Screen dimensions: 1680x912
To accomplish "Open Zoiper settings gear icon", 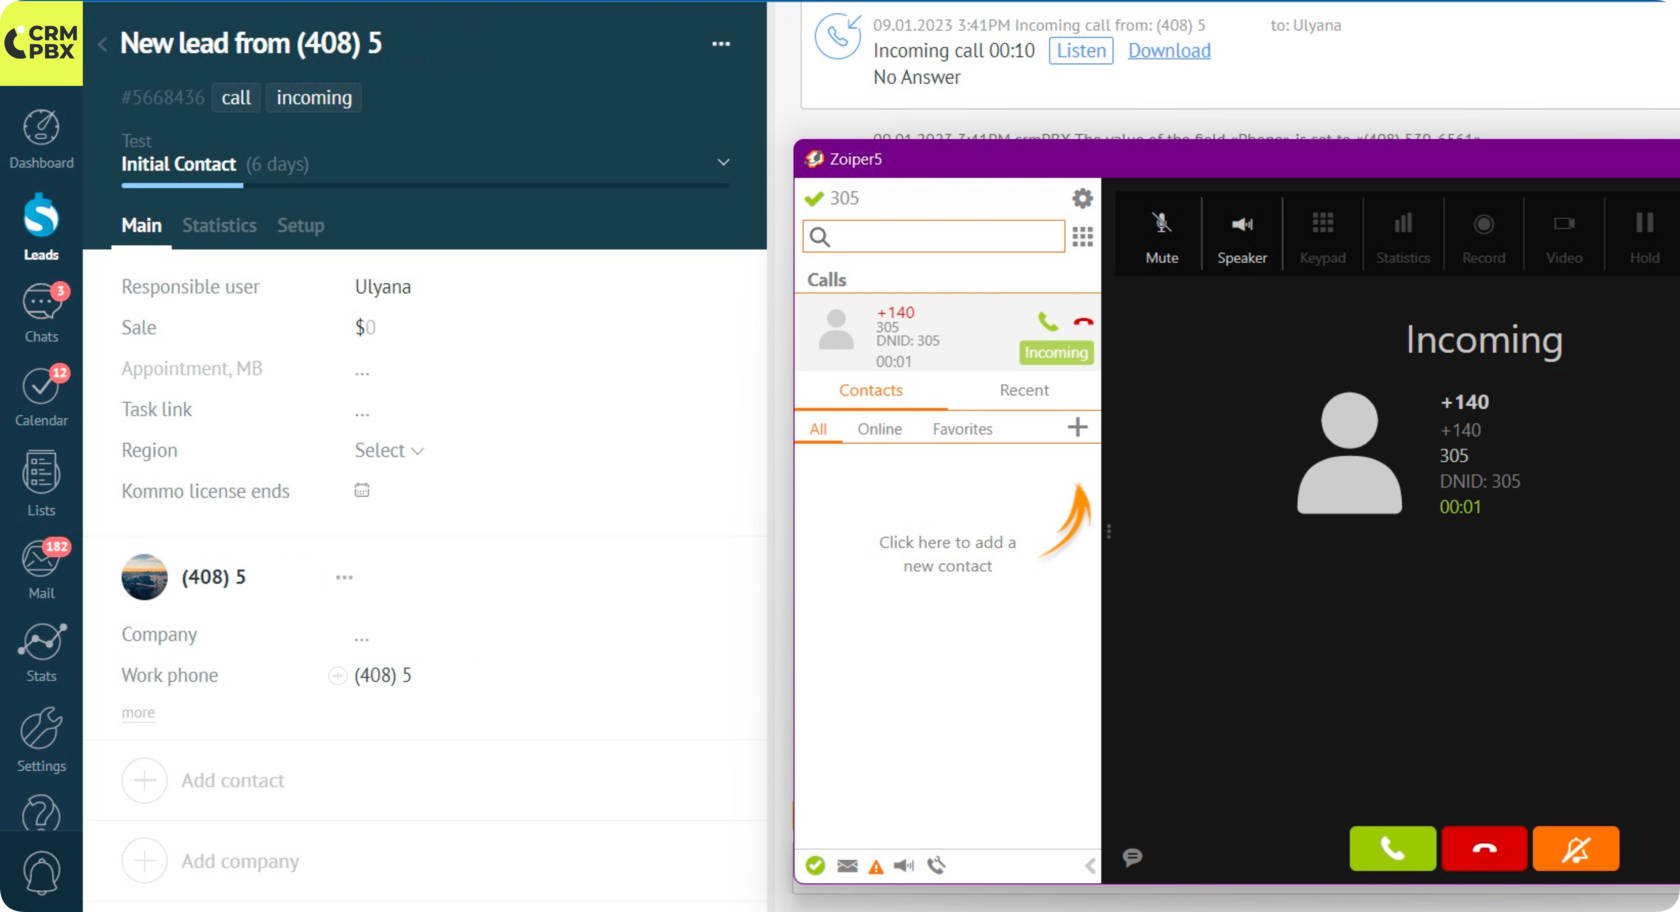I will tap(1082, 198).
